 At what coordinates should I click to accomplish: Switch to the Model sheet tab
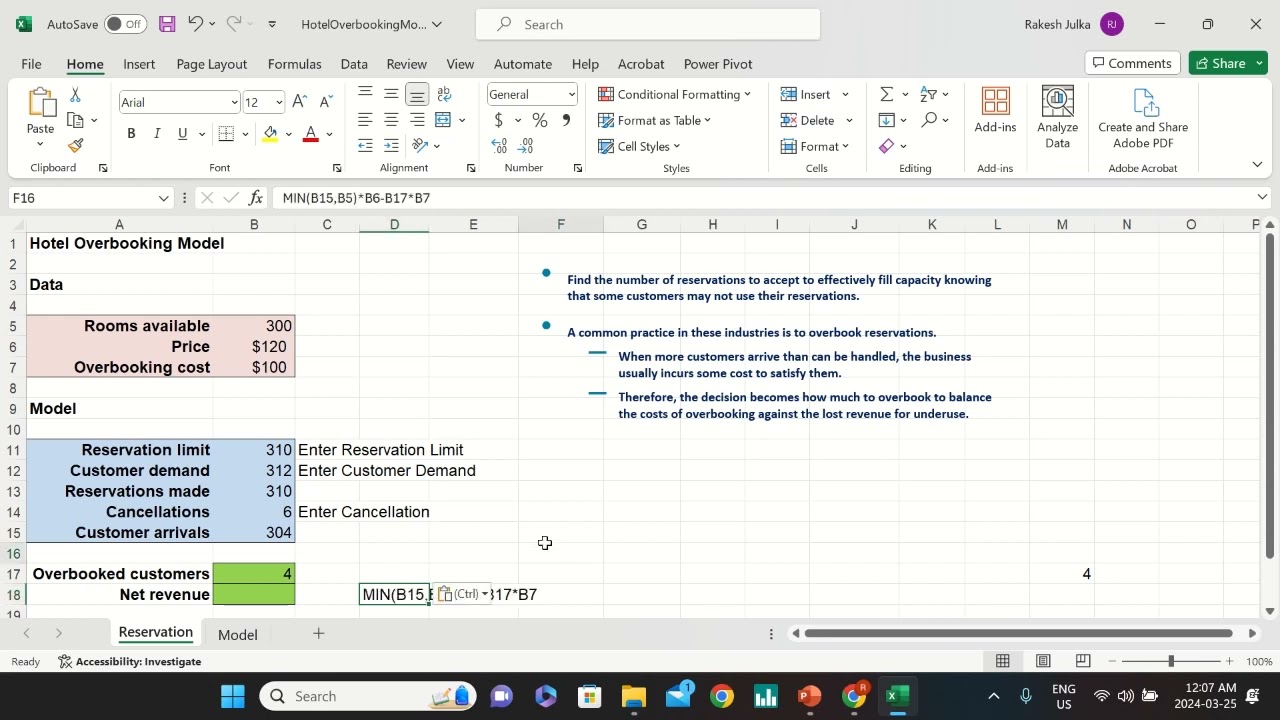(238, 634)
